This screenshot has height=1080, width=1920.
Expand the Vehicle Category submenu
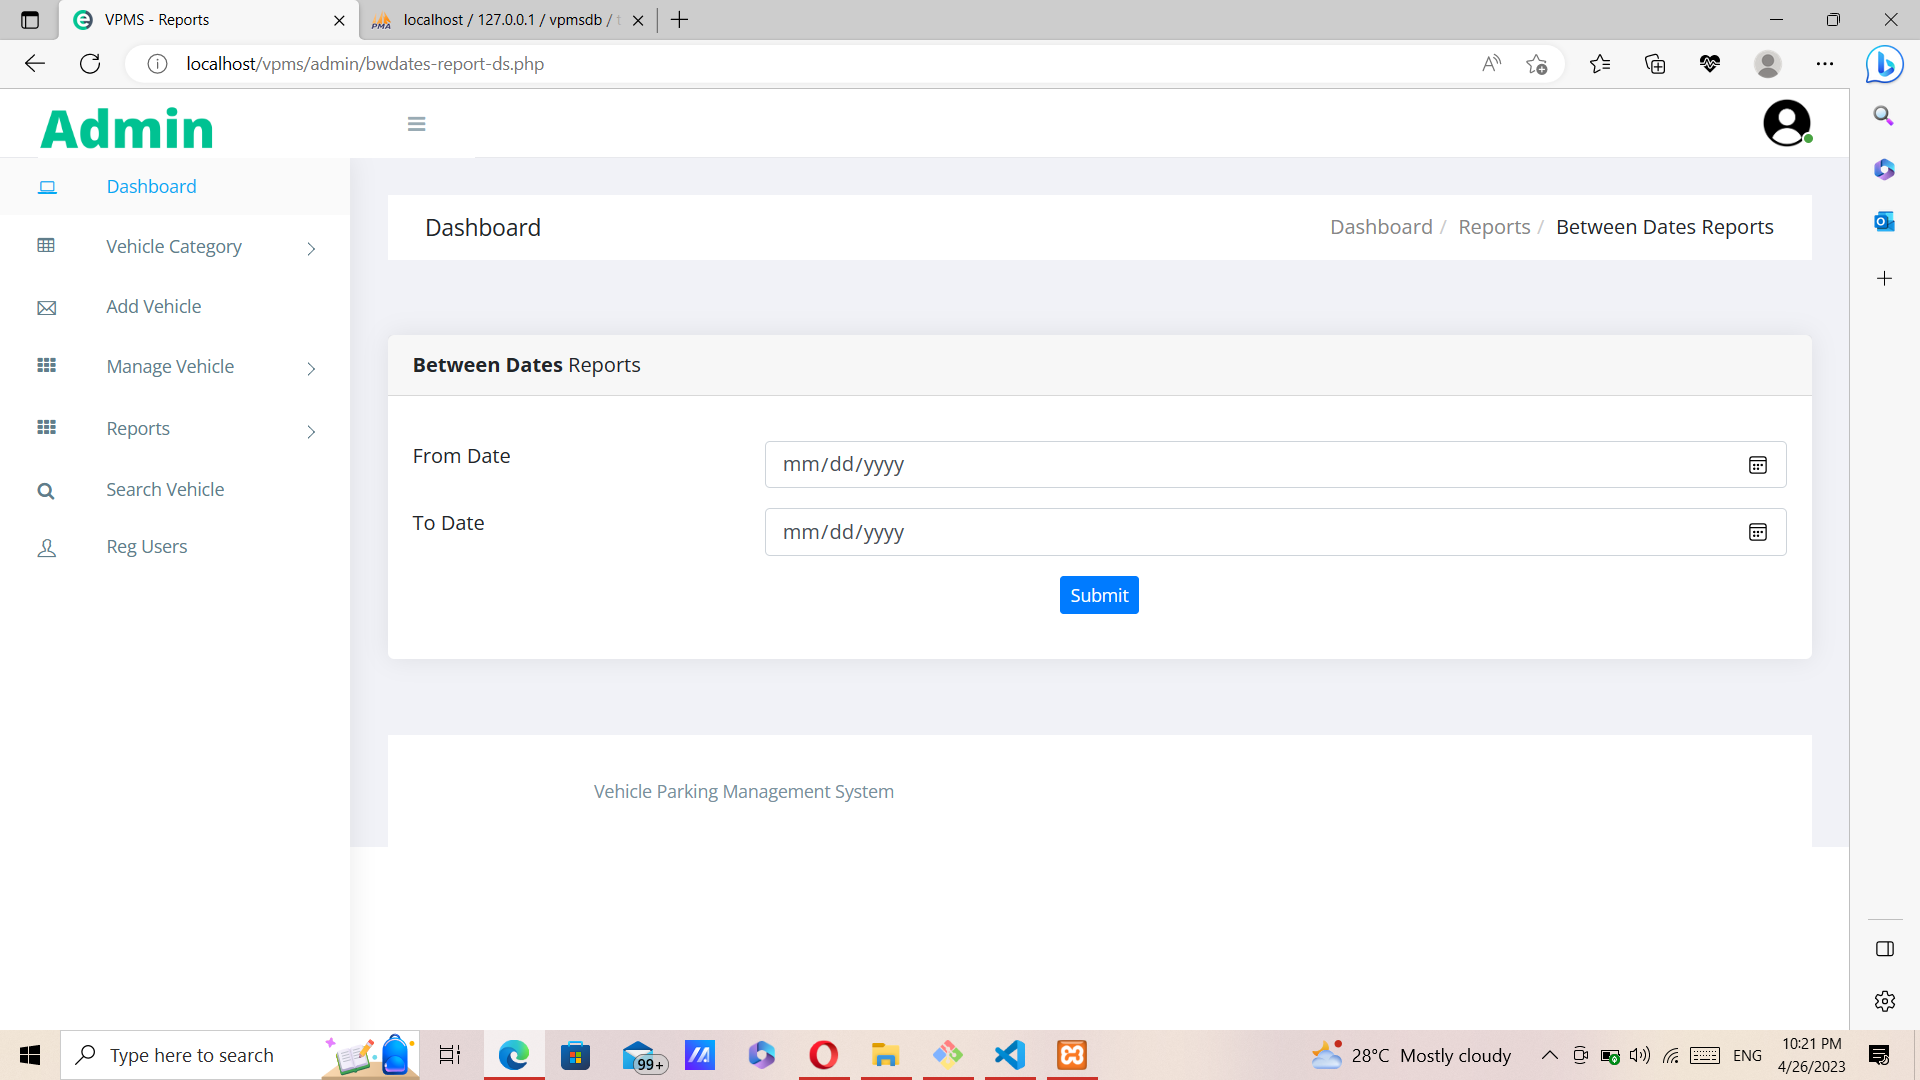[311, 249]
